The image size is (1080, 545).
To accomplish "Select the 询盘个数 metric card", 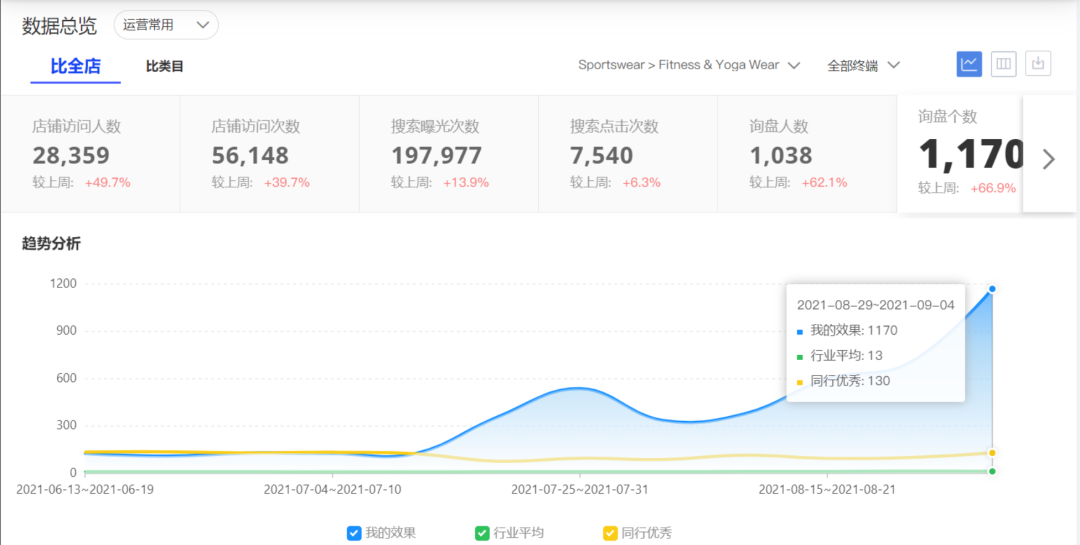I will (960, 154).
